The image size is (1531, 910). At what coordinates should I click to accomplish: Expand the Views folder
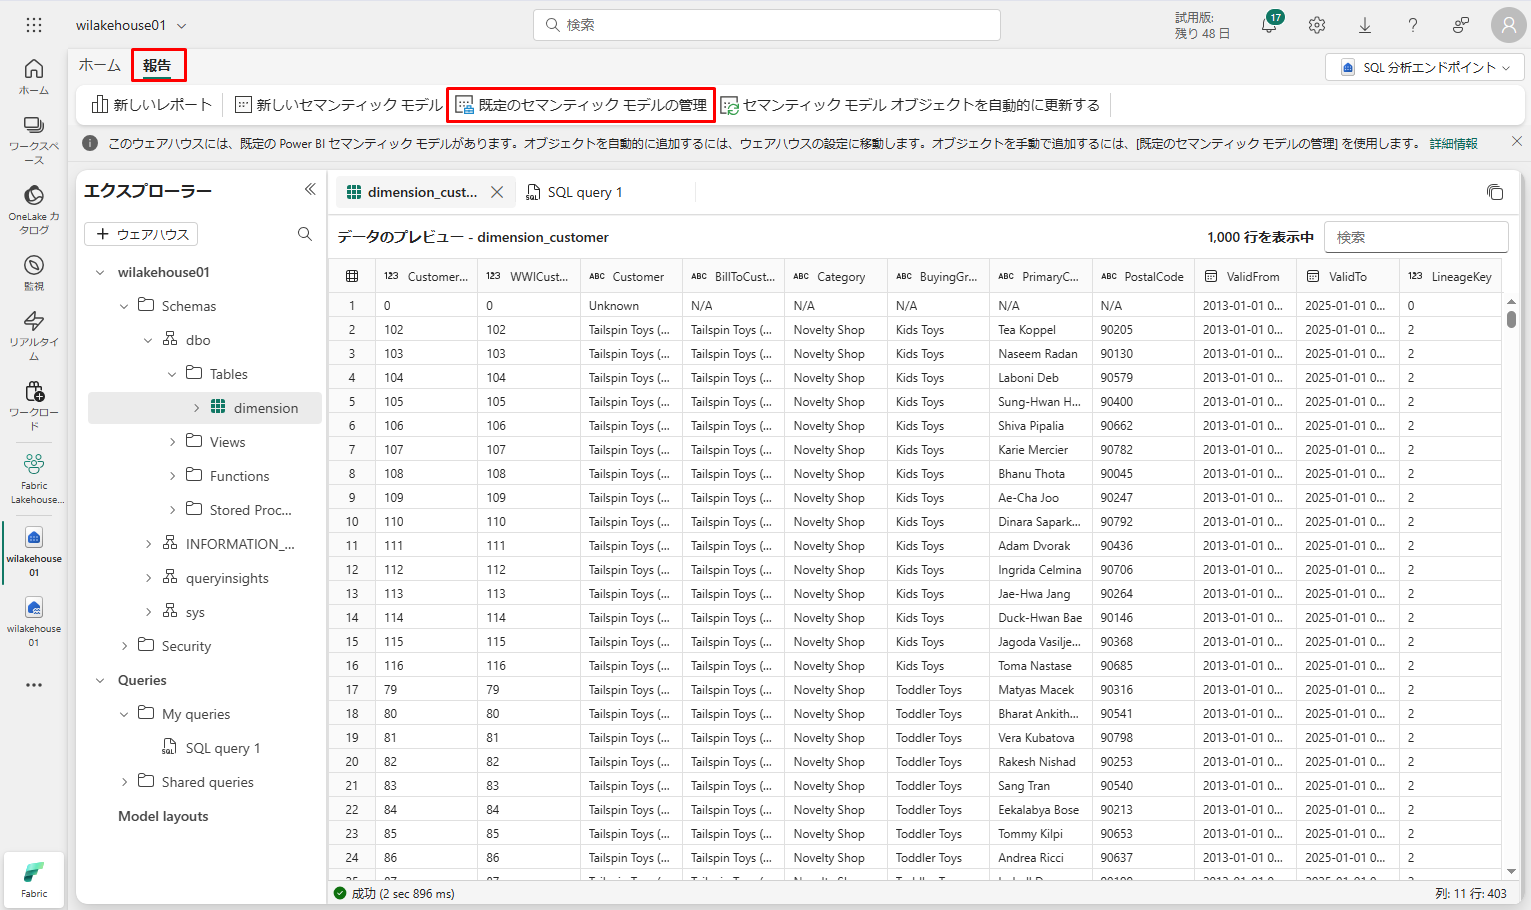pyautogui.click(x=172, y=442)
